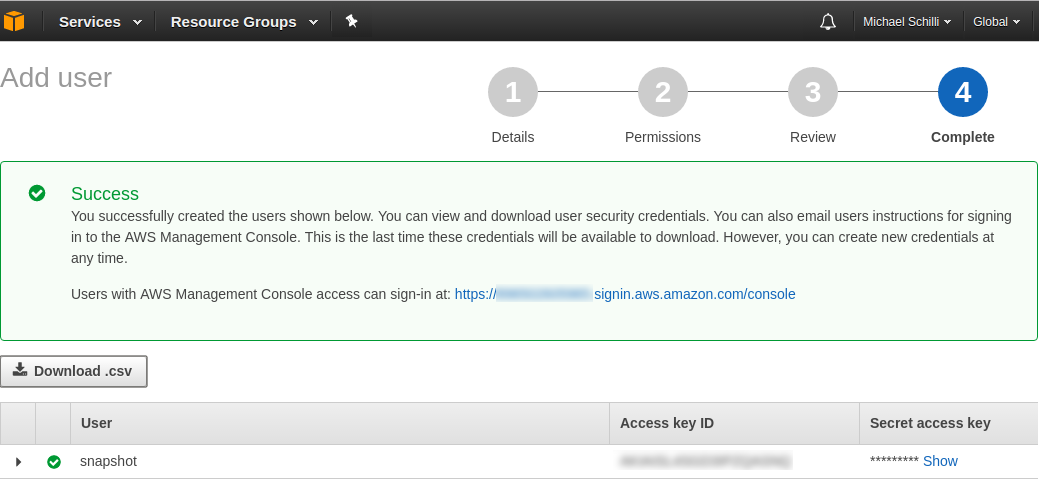Click the snapshot row green status icon
This screenshot has height=482, width=1039.
coord(54,461)
